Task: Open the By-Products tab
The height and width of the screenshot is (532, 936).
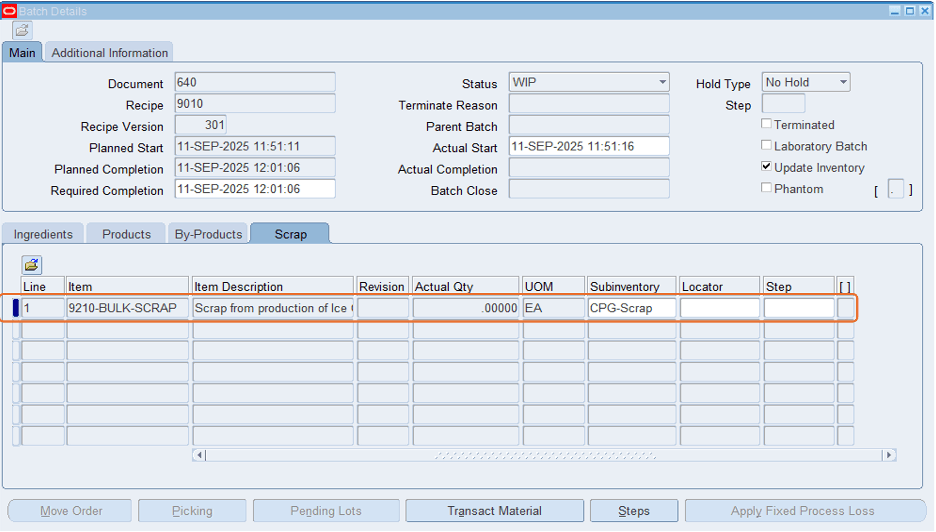Action: [208, 234]
